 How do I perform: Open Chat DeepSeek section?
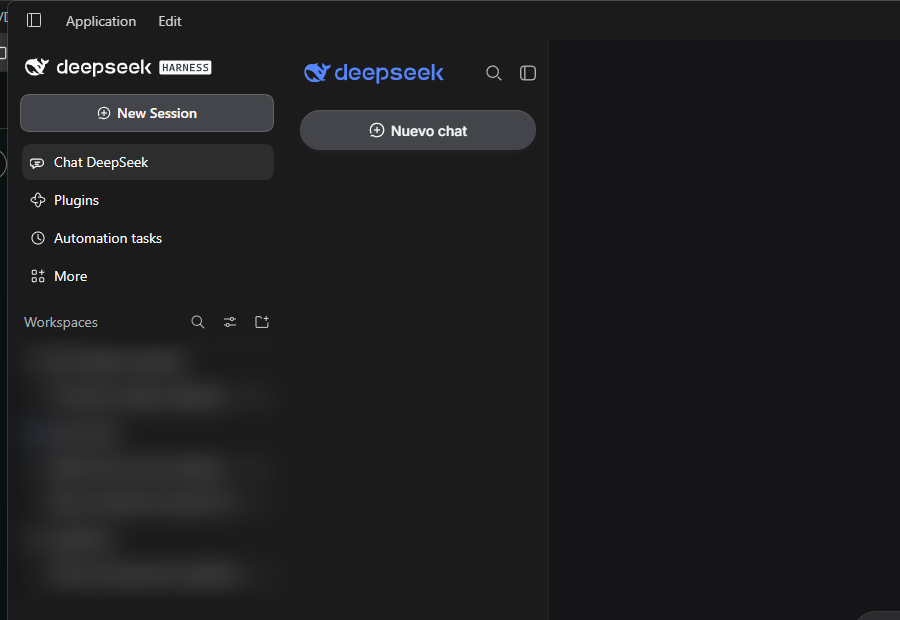(x=148, y=162)
